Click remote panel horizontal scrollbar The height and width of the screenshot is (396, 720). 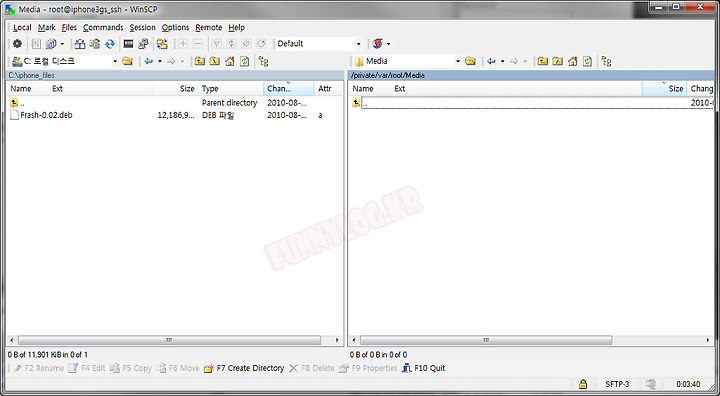pos(486,340)
